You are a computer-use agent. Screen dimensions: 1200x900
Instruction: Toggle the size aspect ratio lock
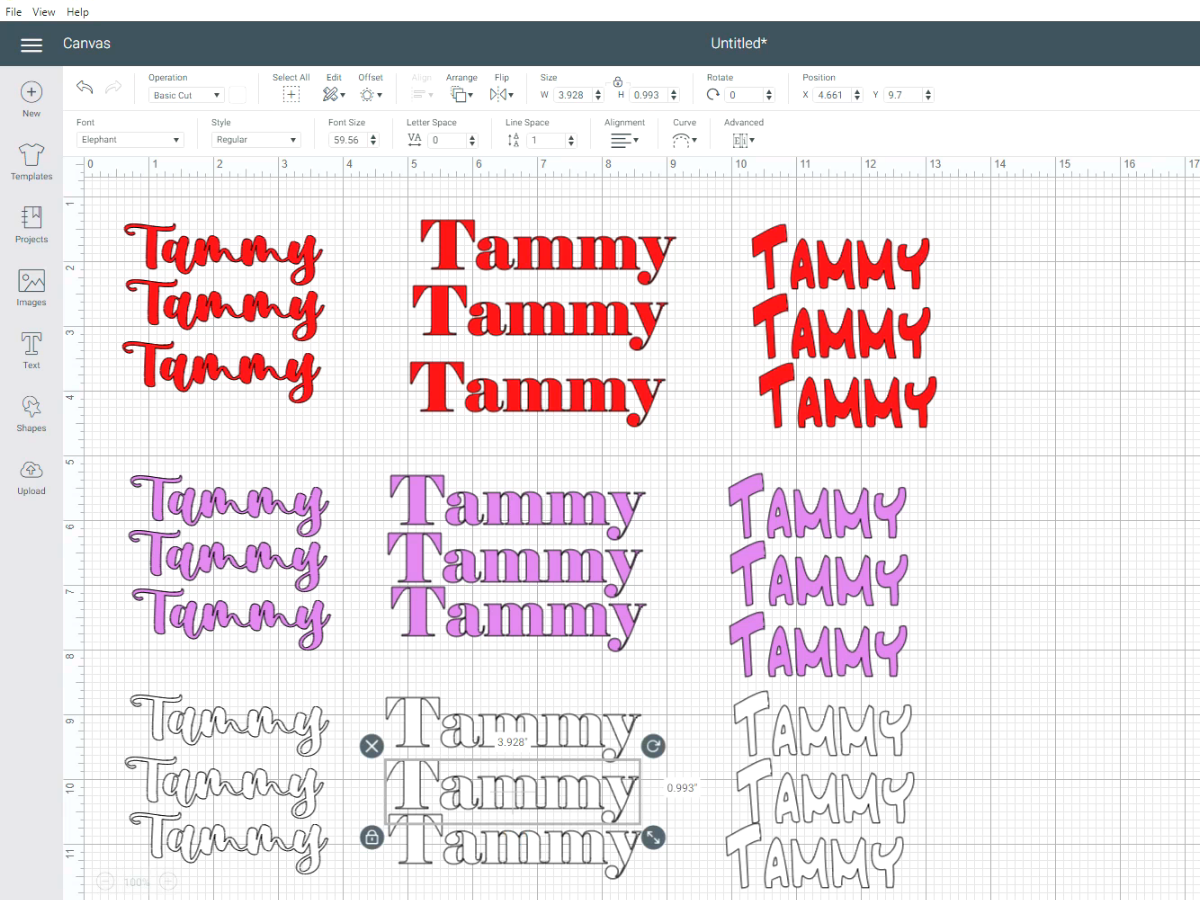coord(618,81)
